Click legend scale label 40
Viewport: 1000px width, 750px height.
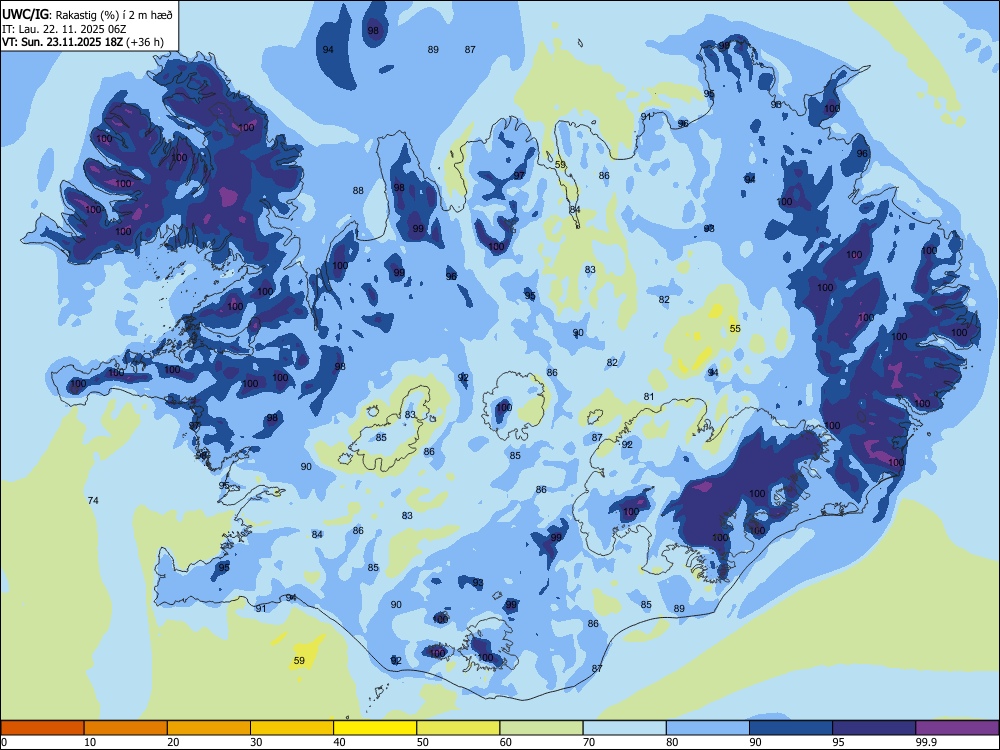click(339, 742)
